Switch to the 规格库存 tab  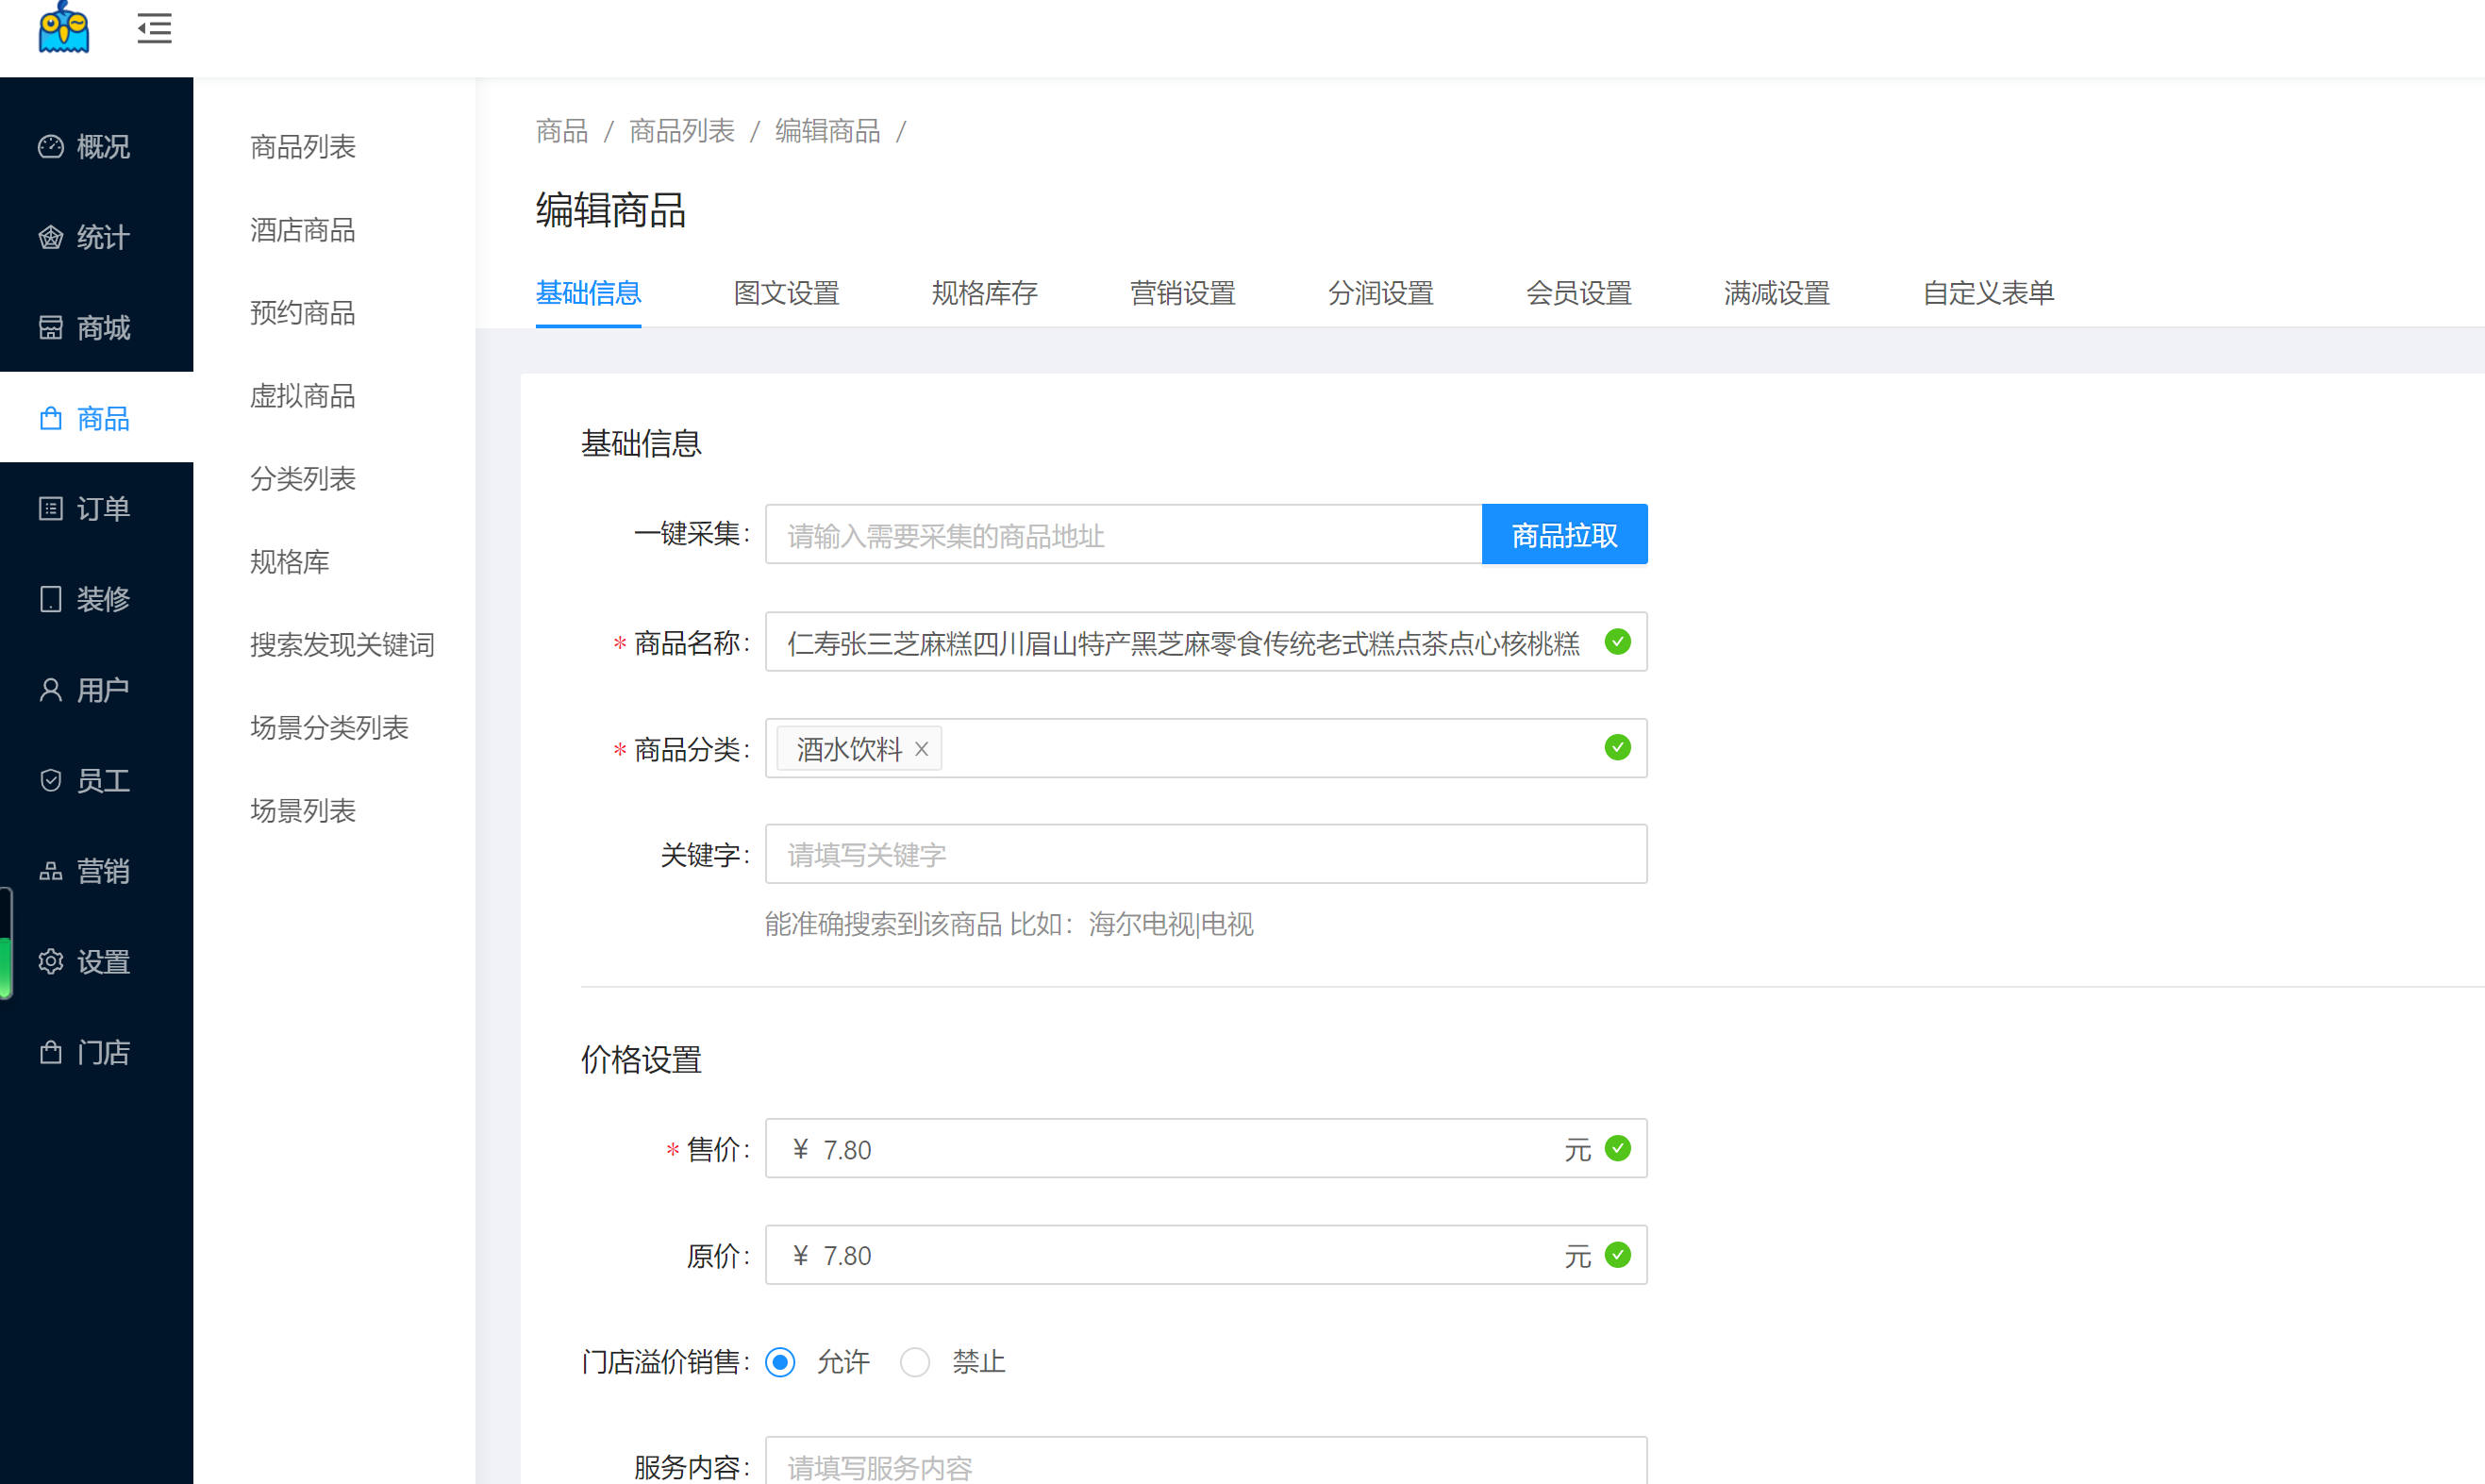click(984, 293)
